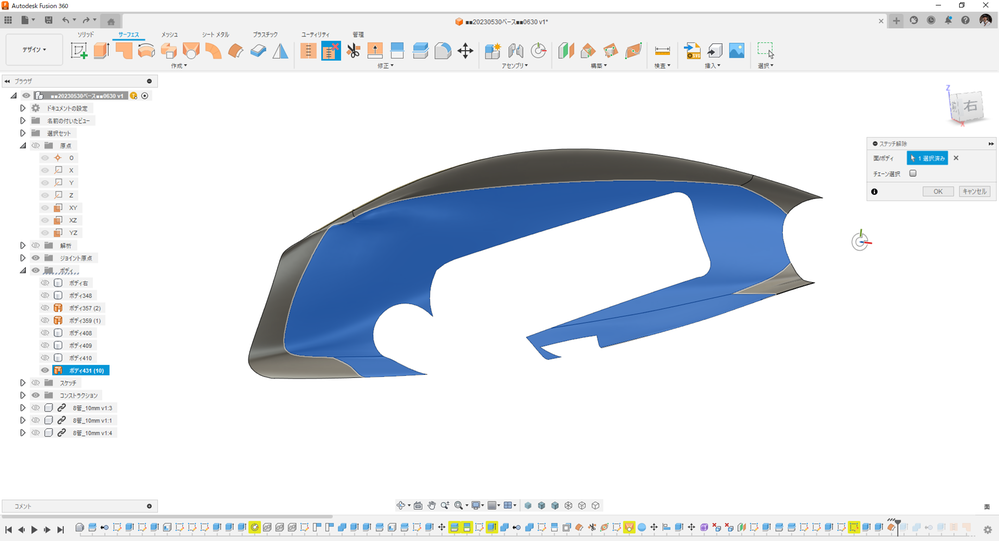Confirm unstitch dialog with OK
The width and height of the screenshot is (999, 541).
point(938,191)
